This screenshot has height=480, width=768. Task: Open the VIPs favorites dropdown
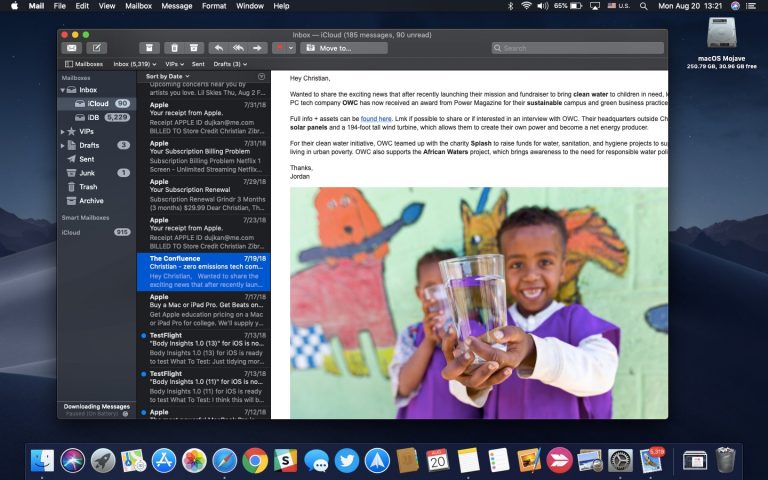(174, 64)
